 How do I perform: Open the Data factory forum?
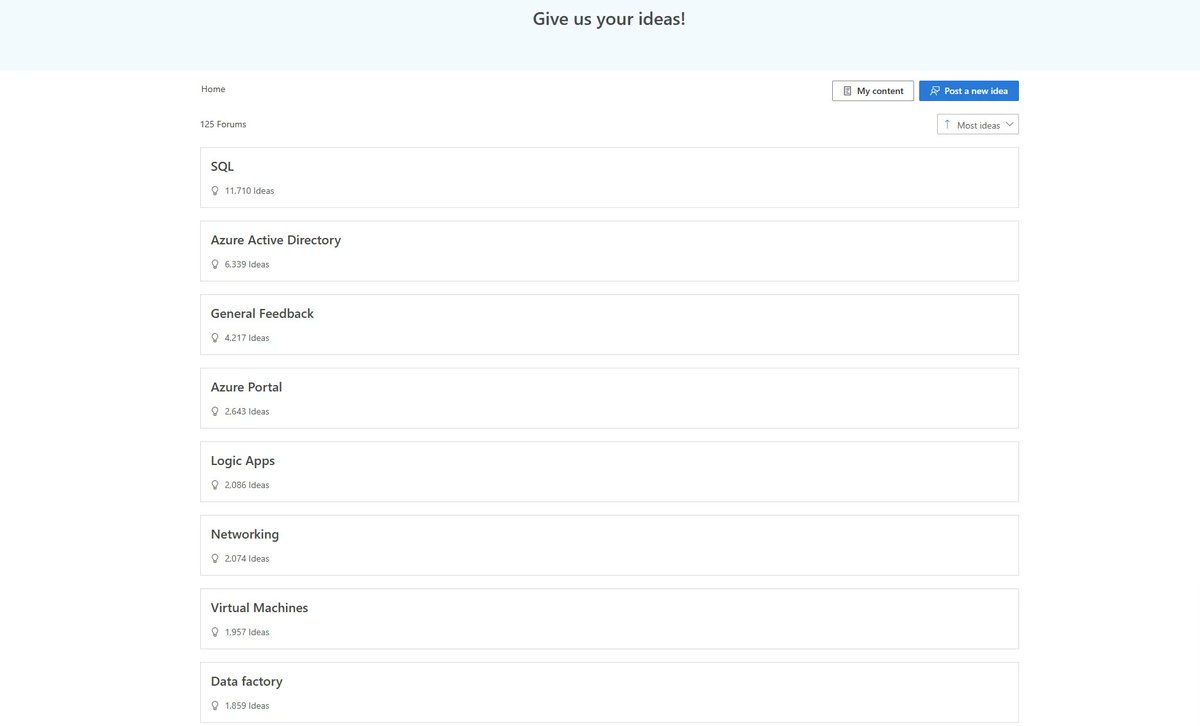click(609, 692)
